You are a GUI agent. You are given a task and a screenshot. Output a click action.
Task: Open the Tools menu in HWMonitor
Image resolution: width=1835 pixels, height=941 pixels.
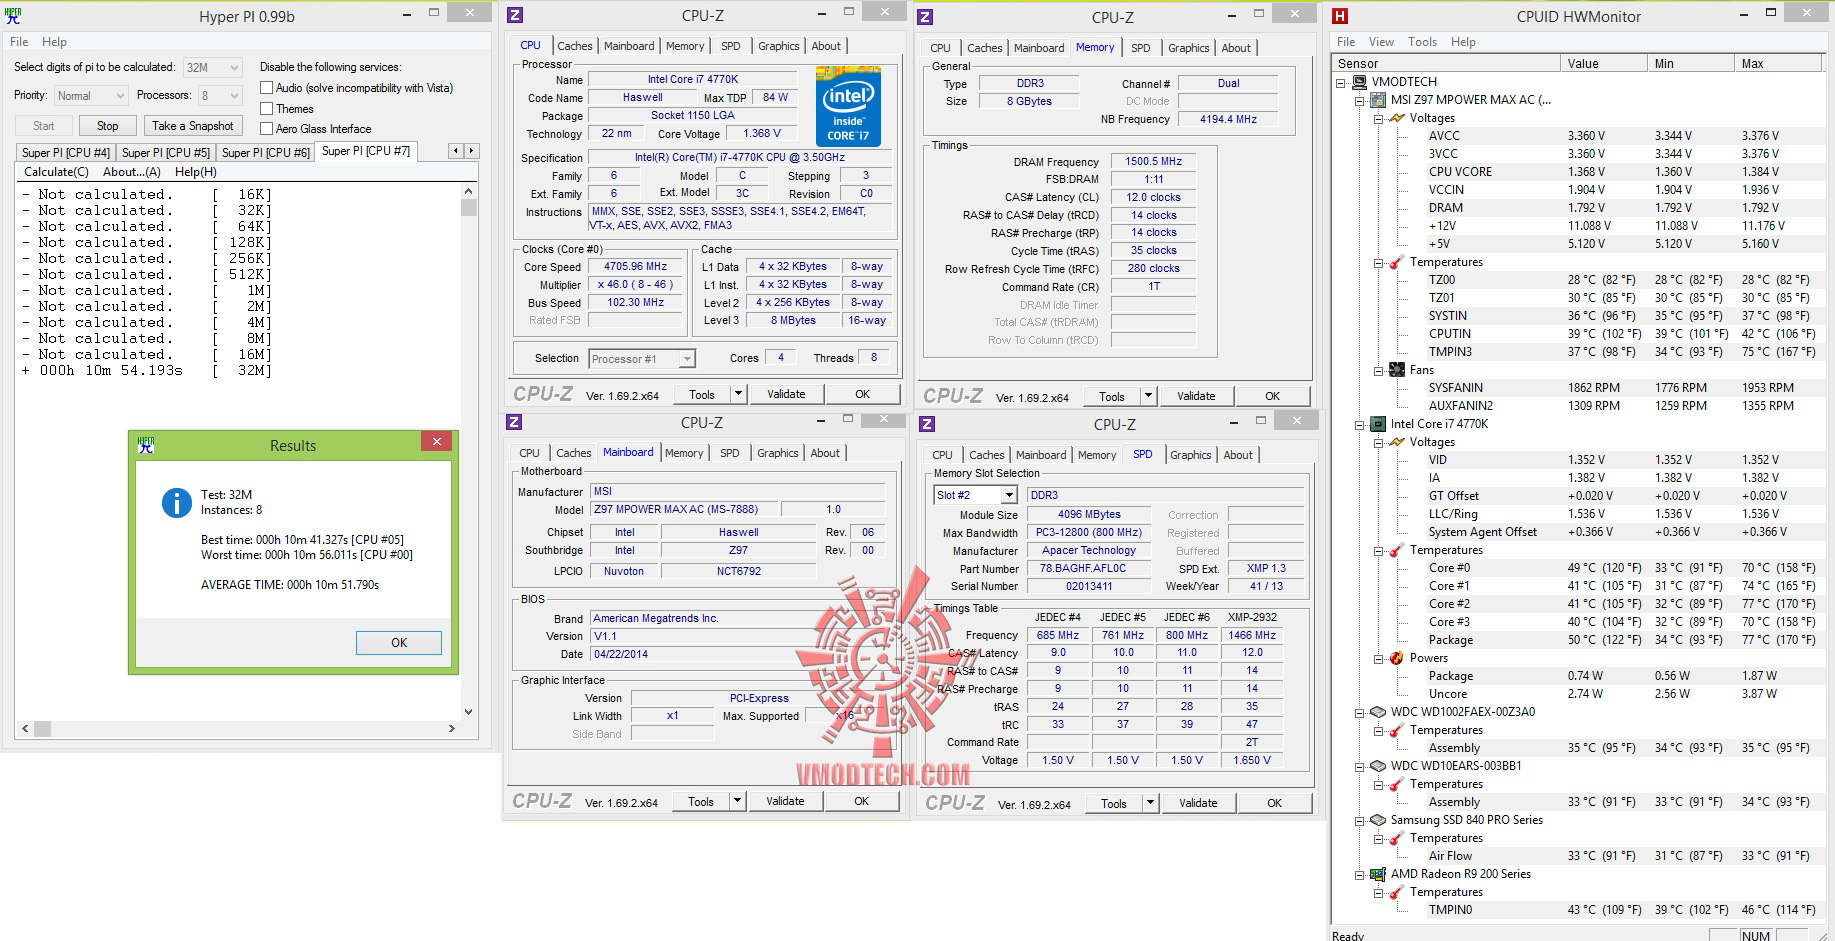click(x=1422, y=42)
